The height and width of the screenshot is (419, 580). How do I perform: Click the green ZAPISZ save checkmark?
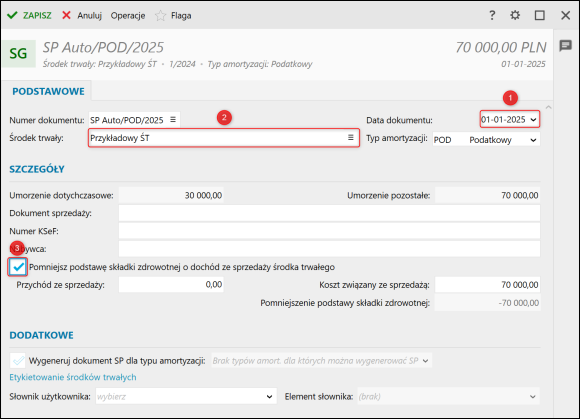pos(13,15)
